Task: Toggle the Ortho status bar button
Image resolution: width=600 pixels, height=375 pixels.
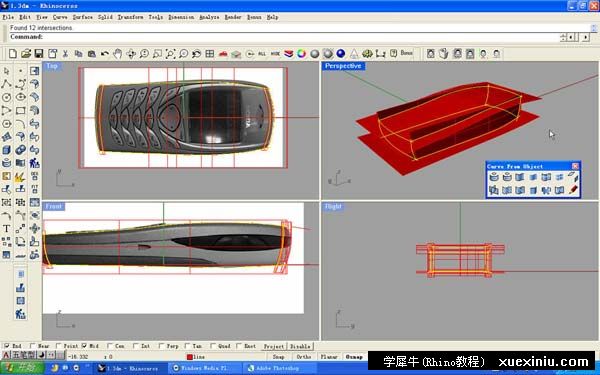Action: pyautogui.click(x=304, y=357)
